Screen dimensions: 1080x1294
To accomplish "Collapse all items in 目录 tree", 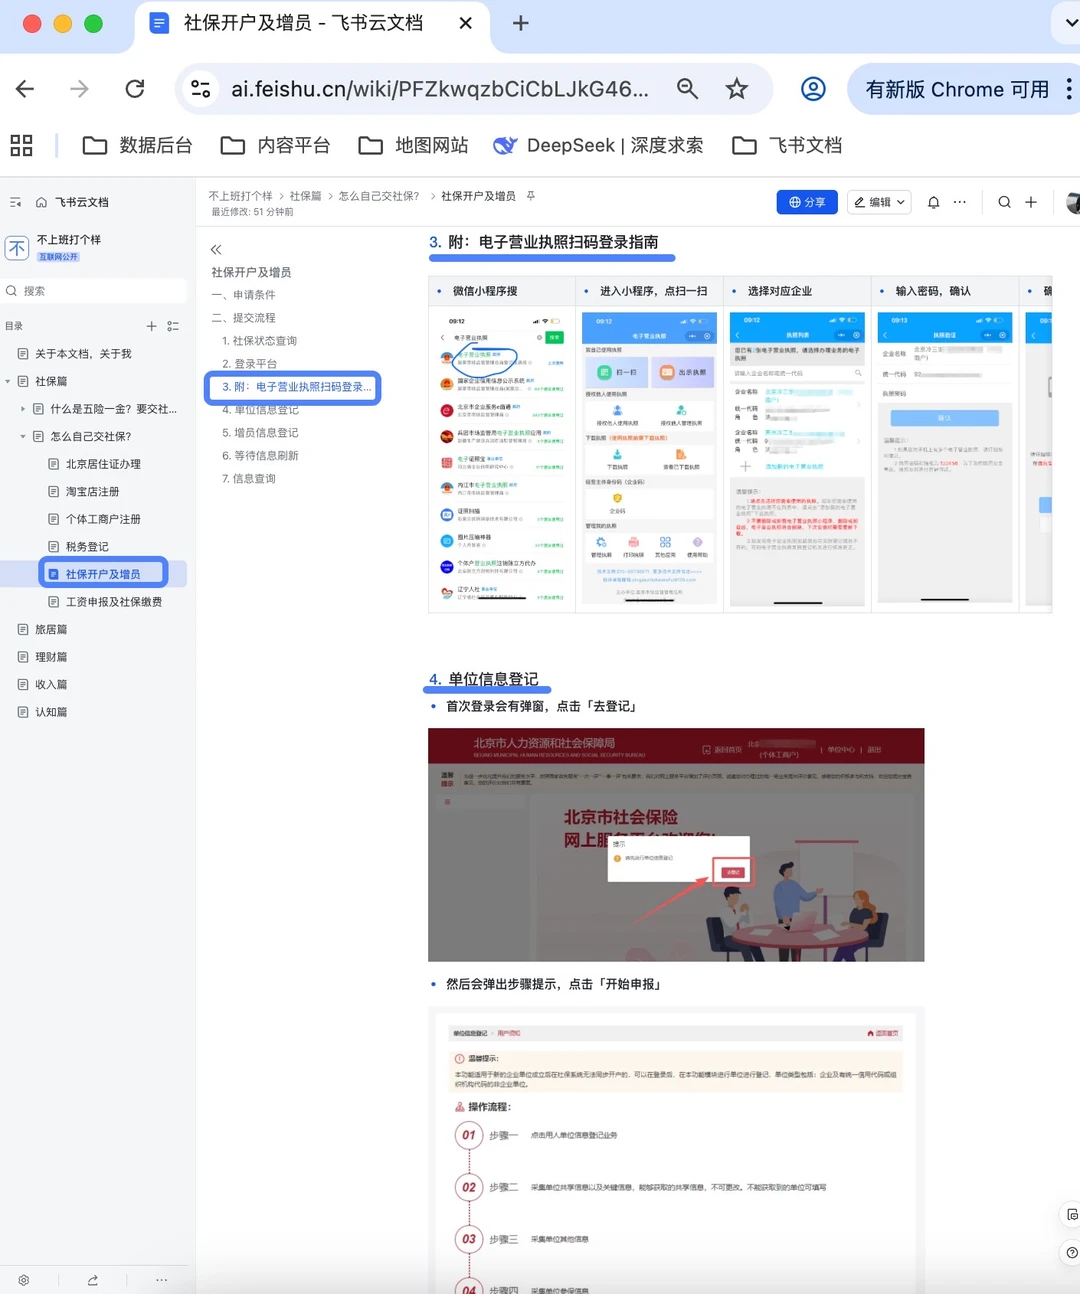I will (x=173, y=326).
